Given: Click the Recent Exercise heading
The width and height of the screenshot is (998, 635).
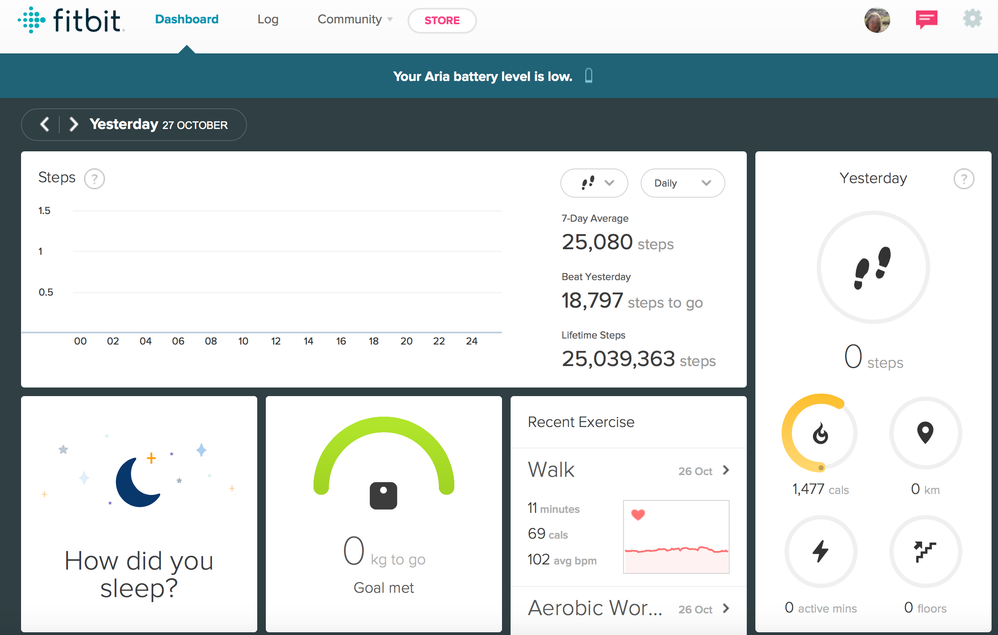Looking at the screenshot, I should 581,422.
